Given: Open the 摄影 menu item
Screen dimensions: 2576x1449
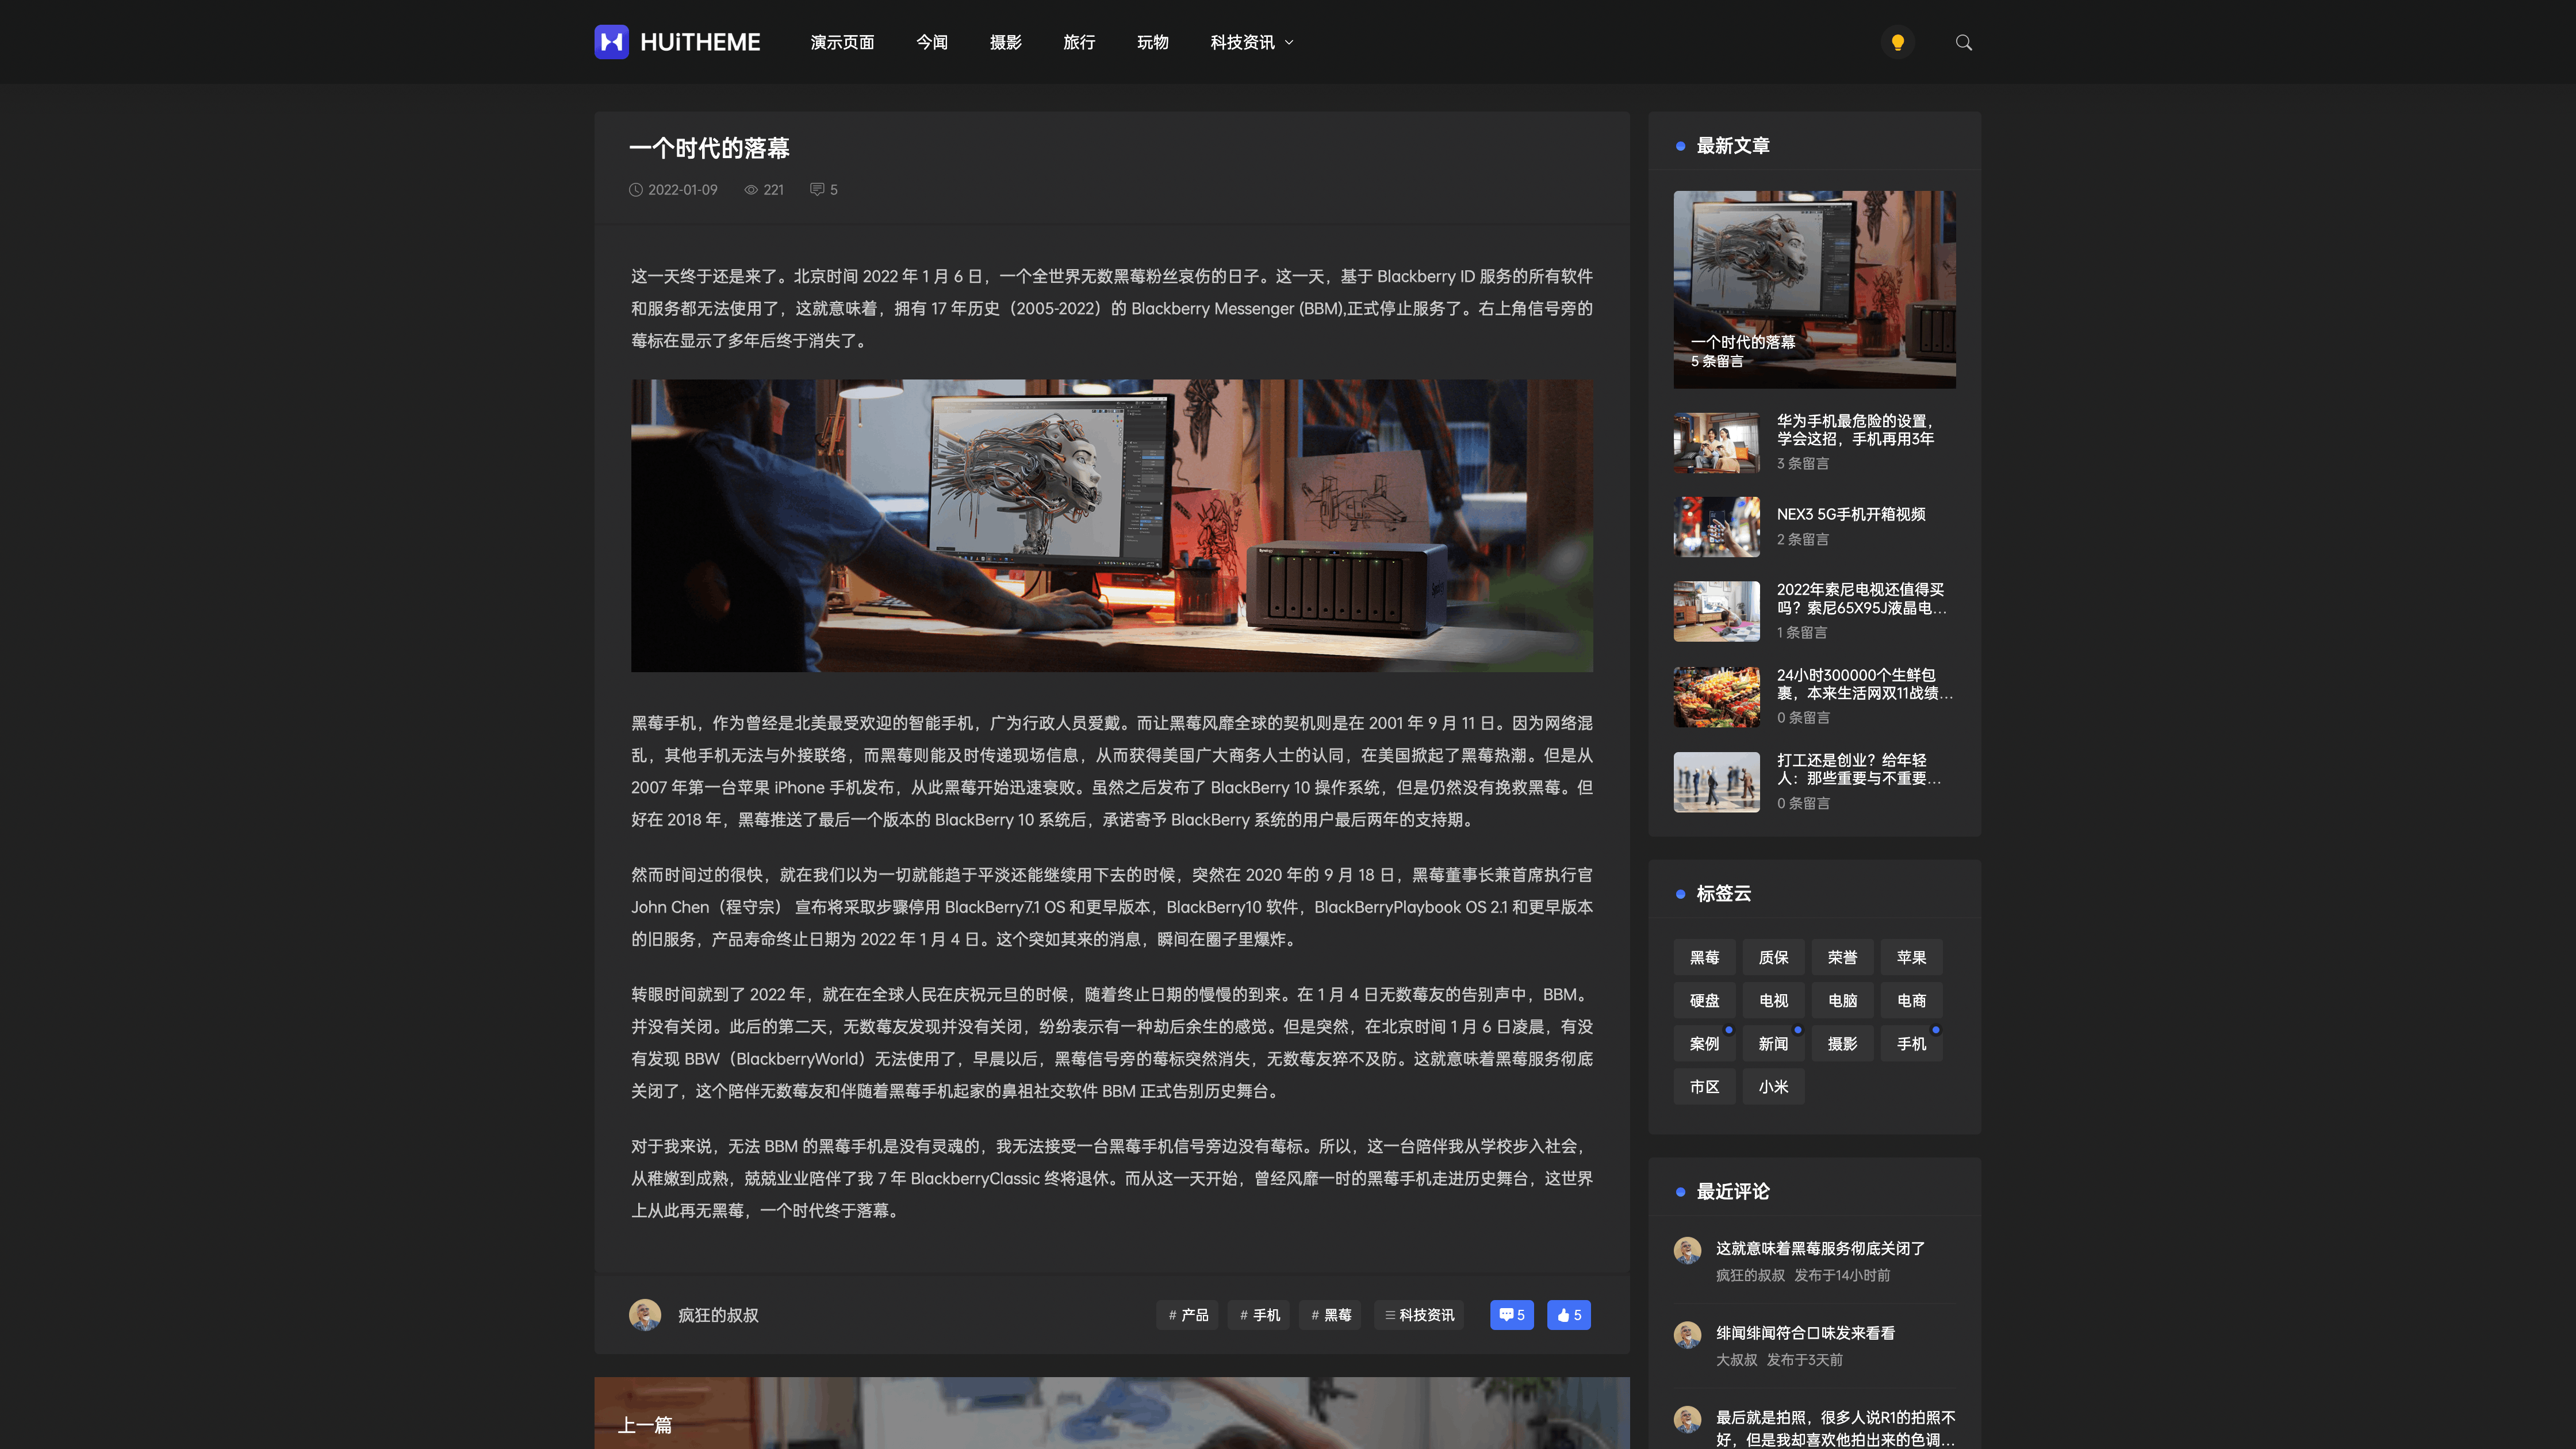Looking at the screenshot, I should coord(1005,42).
